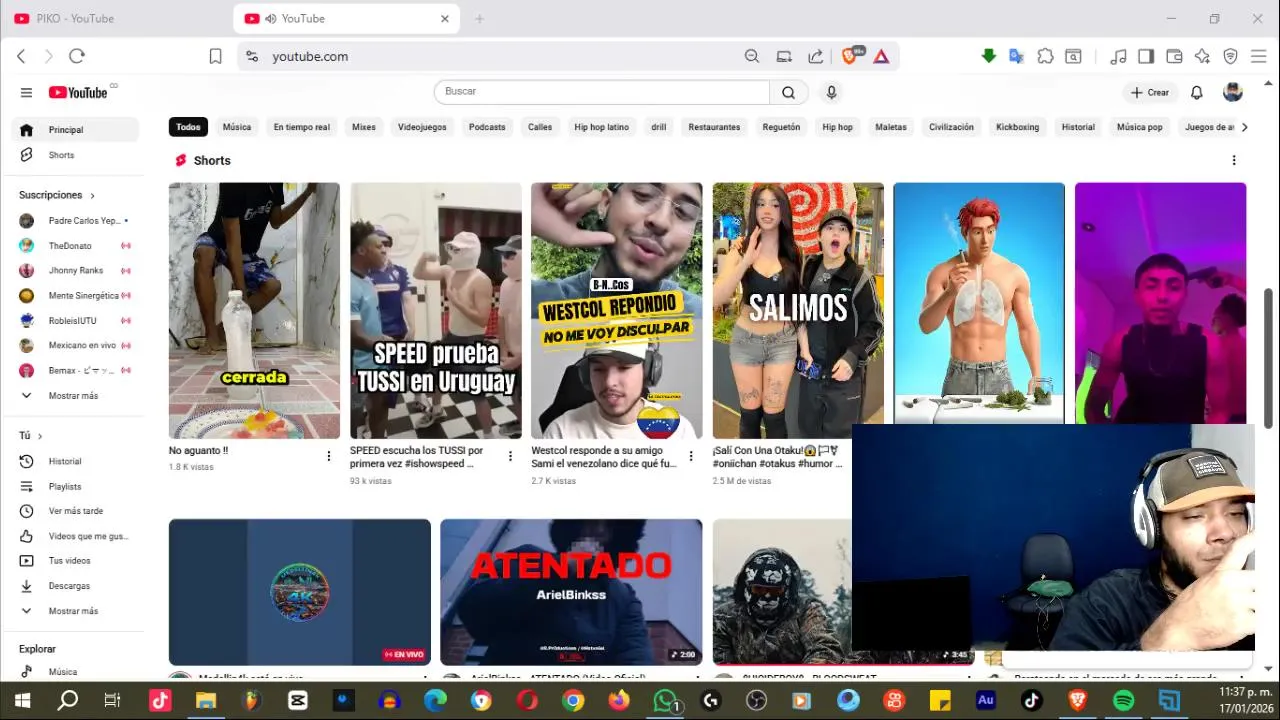Select the Hip hop latino chip
The width and height of the screenshot is (1280, 720).
click(601, 127)
